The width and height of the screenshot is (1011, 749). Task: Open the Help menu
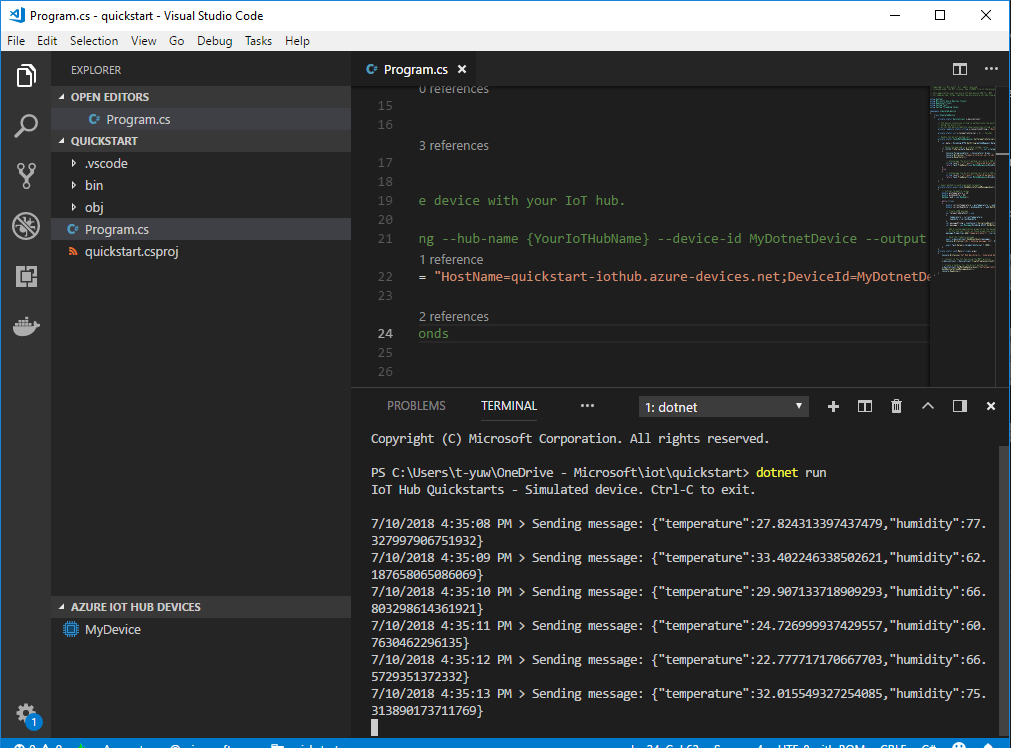[x=297, y=41]
